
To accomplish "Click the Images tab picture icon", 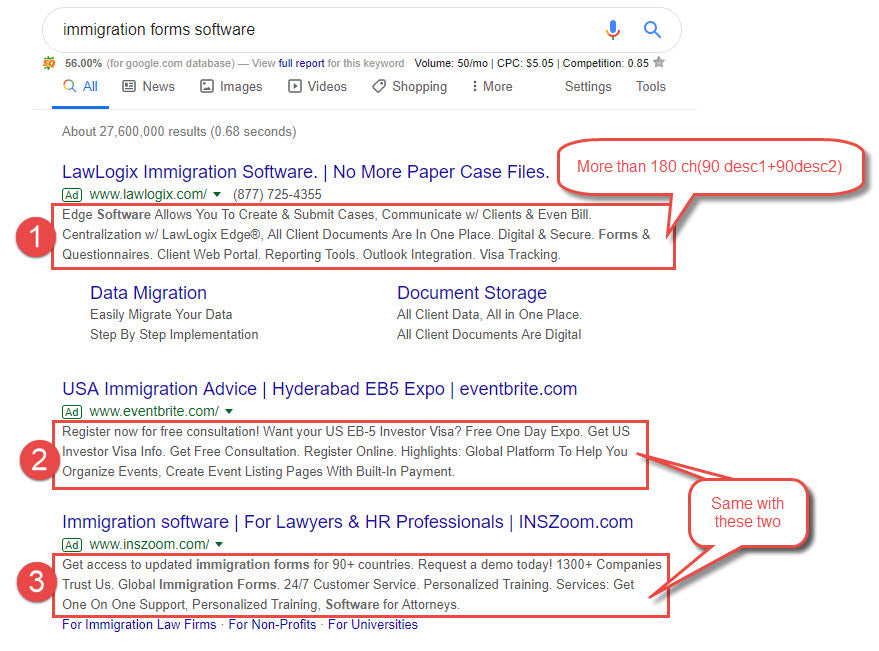I will [207, 86].
